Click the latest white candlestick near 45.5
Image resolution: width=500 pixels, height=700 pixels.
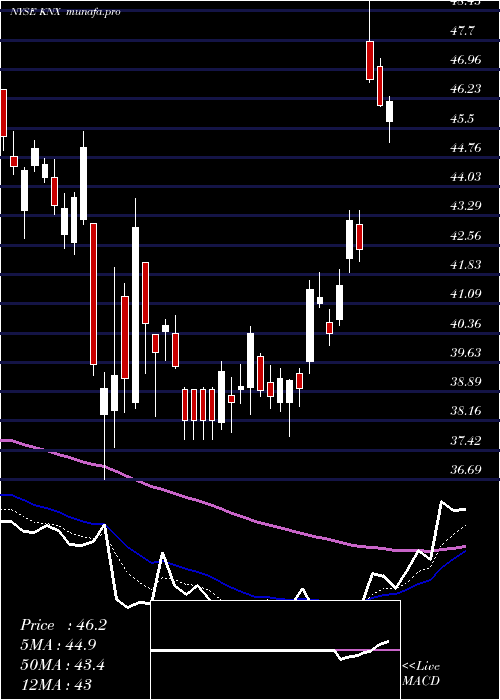[390, 111]
